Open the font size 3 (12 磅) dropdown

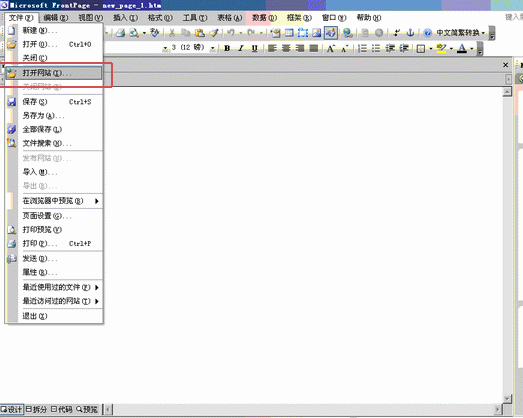tap(212, 48)
